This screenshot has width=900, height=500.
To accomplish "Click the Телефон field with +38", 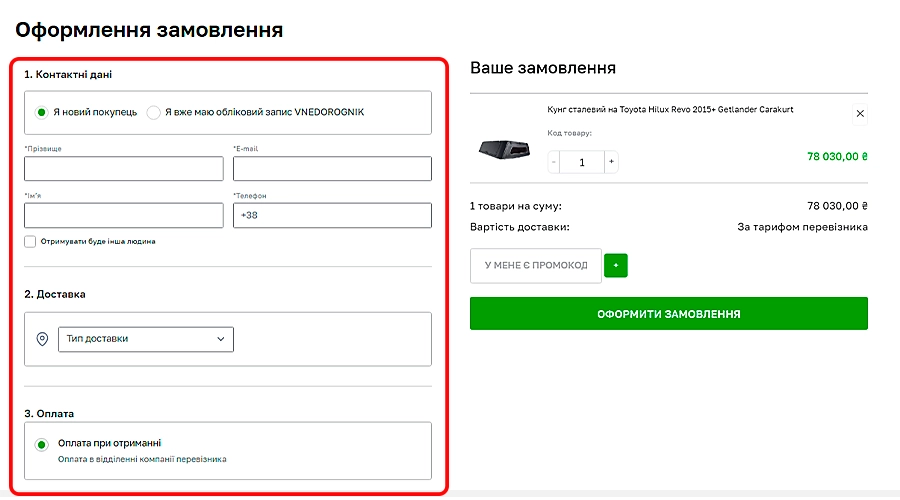I will pos(332,215).
